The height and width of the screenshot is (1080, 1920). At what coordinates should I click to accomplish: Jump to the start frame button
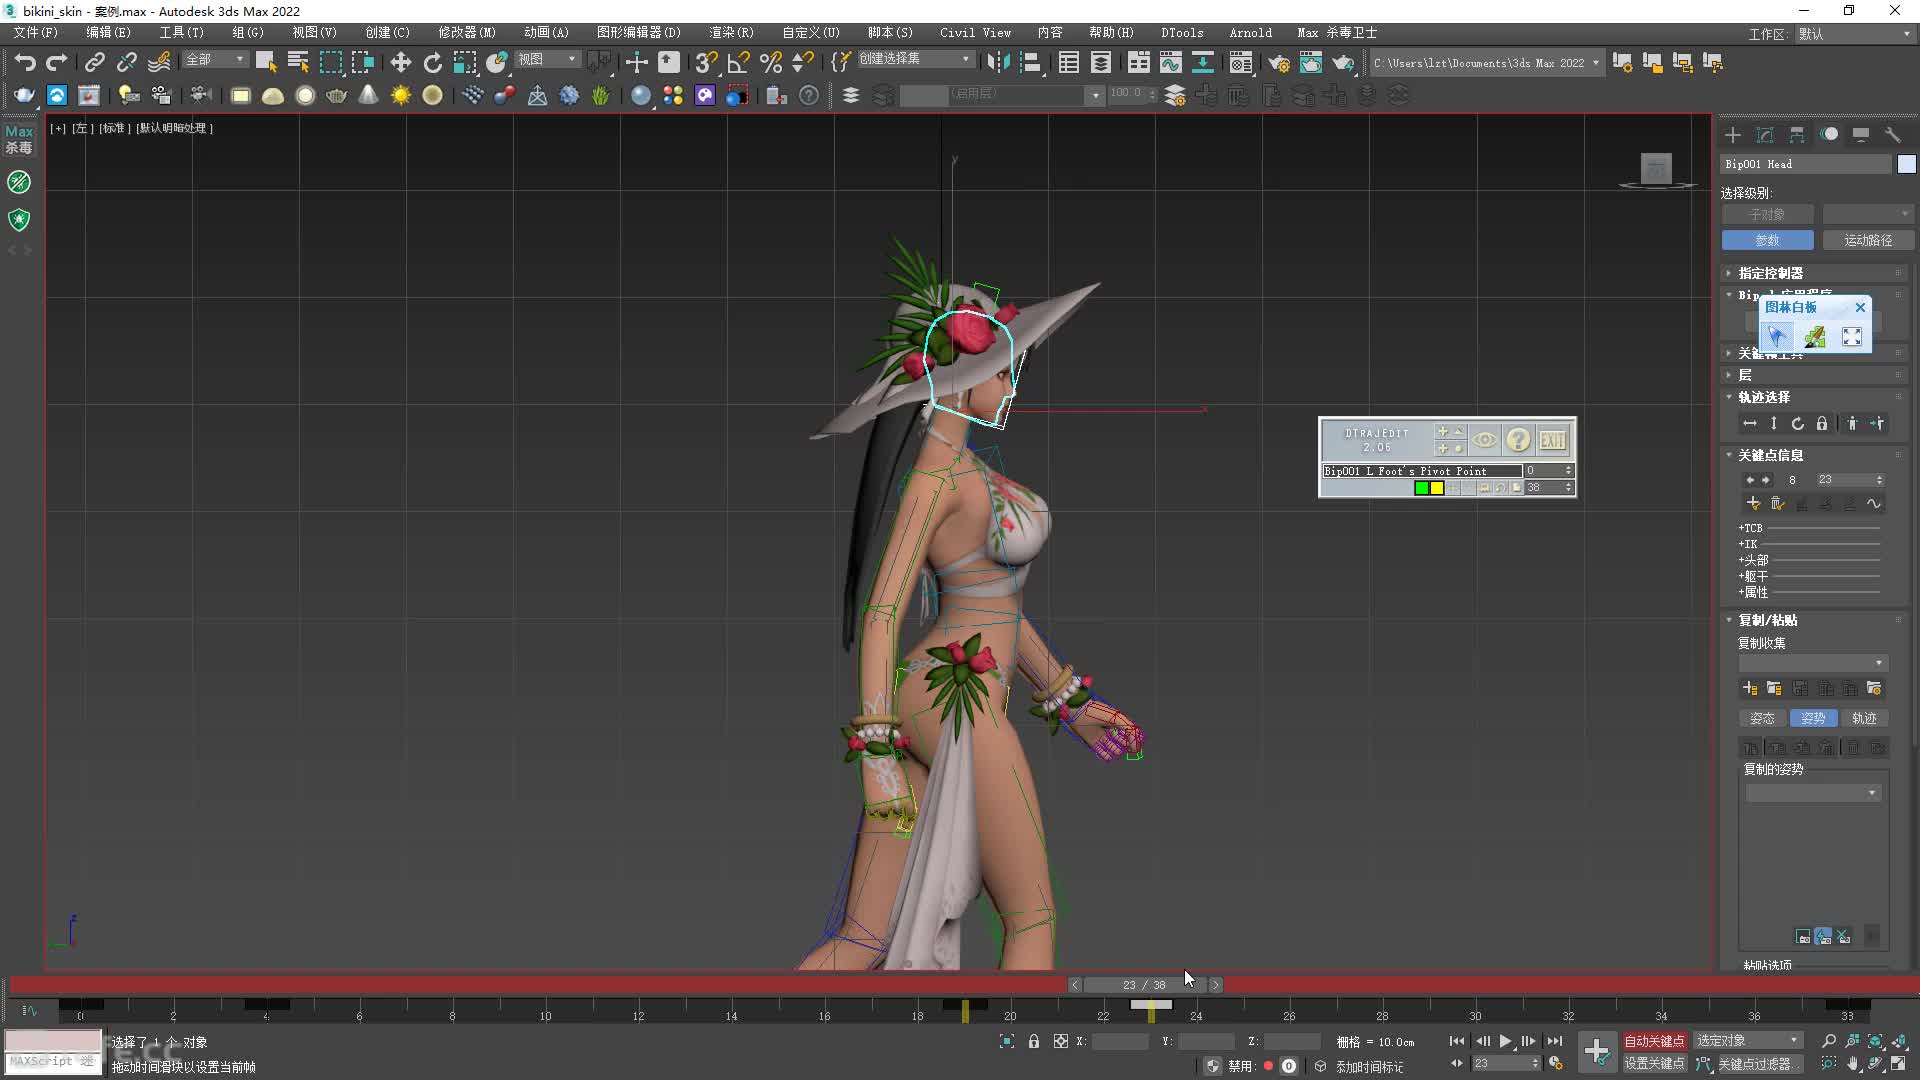(1457, 1041)
